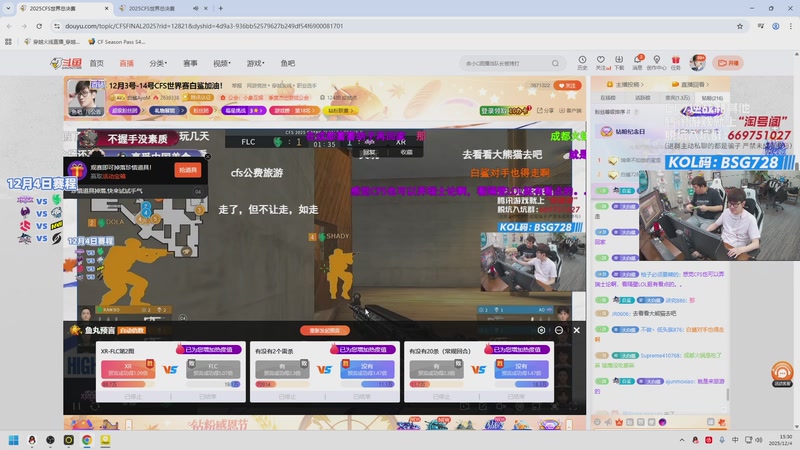Open the purple orb icon in chat toolbar

coord(662,422)
